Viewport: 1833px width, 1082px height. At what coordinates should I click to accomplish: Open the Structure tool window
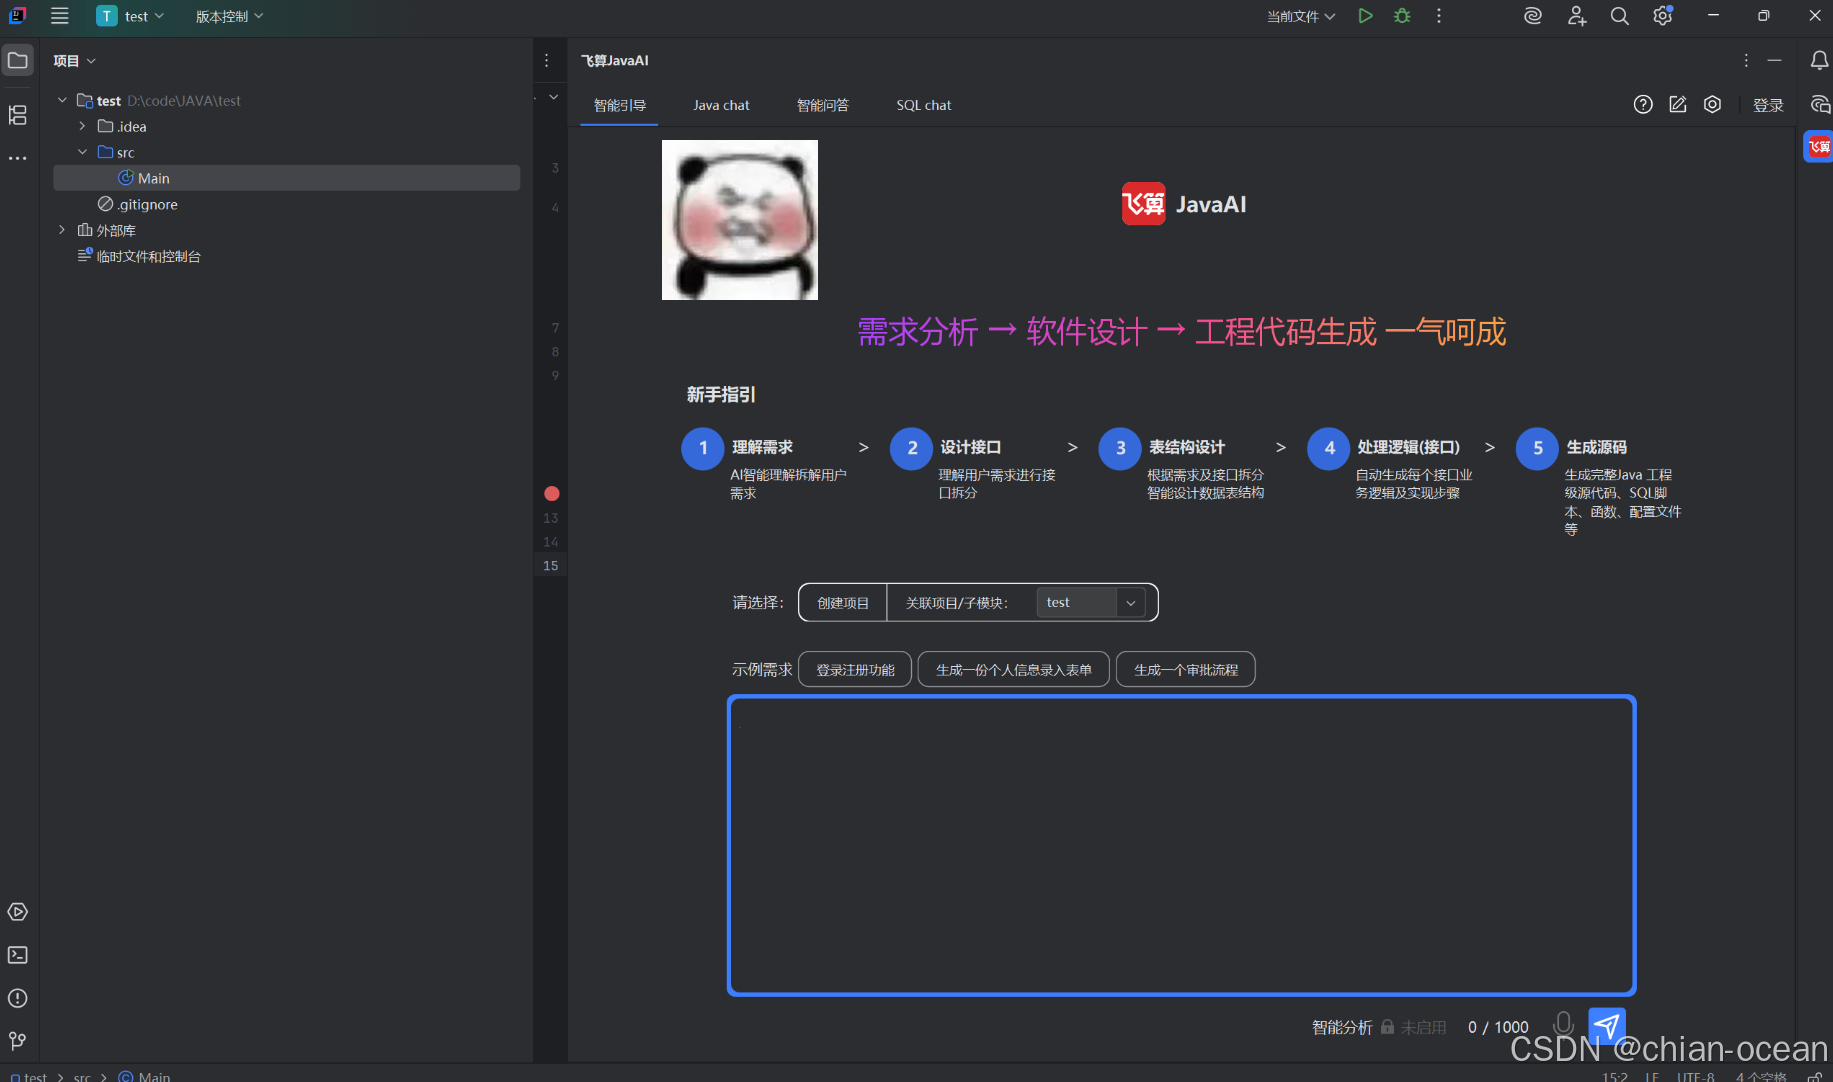(x=18, y=115)
